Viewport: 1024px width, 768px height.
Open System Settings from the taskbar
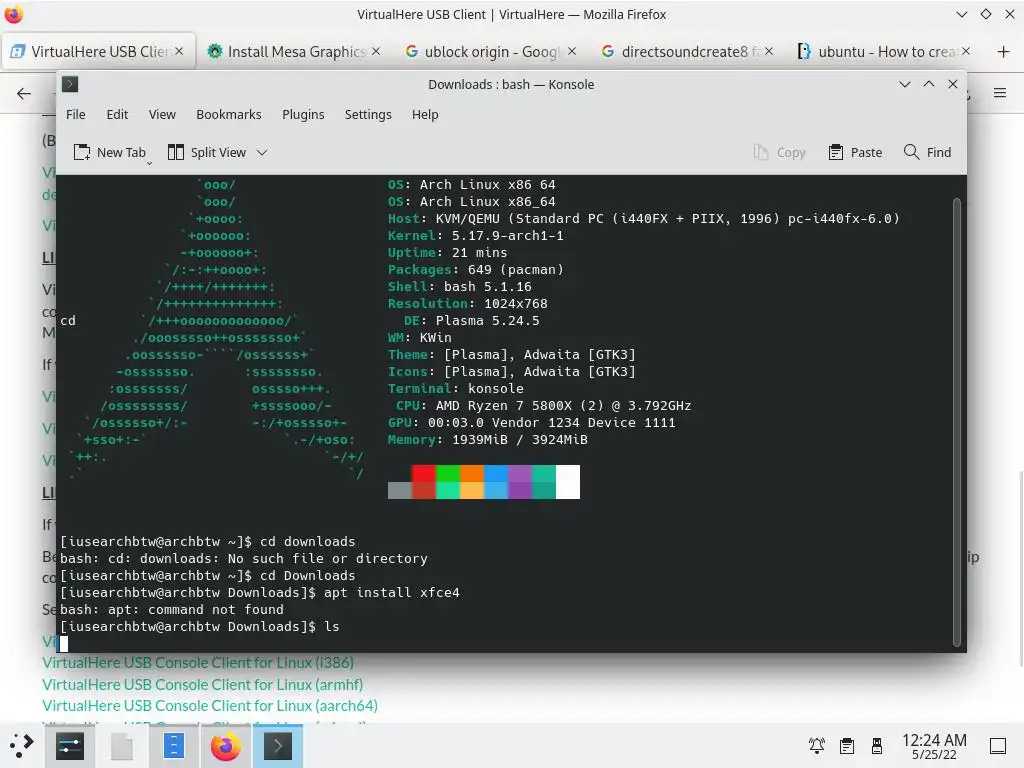70,746
